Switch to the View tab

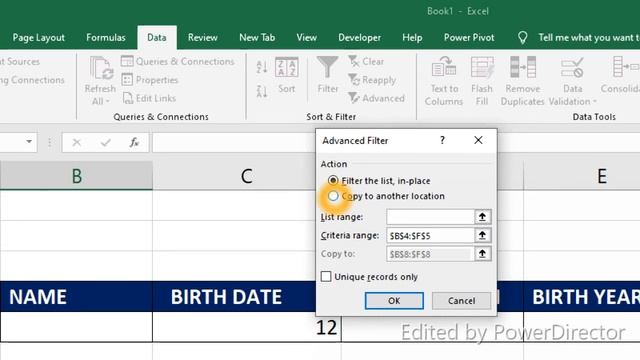click(307, 38)
